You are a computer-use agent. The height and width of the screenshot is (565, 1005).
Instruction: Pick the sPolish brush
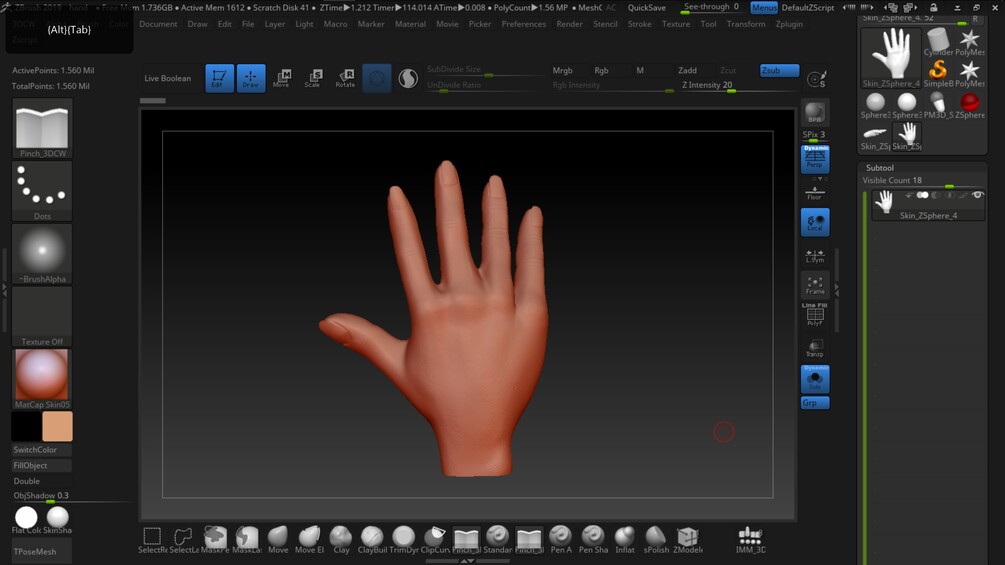pos(656,540)
